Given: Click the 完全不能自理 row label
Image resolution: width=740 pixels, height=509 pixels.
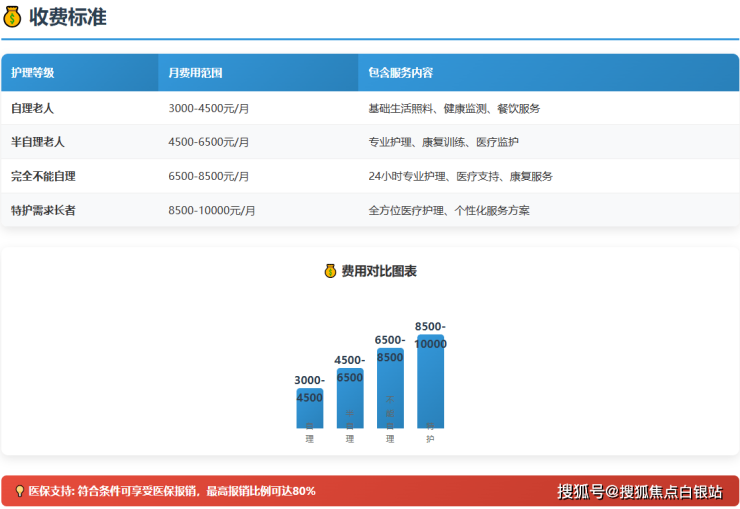Looking at the screenshot, I should click(43, 176).
